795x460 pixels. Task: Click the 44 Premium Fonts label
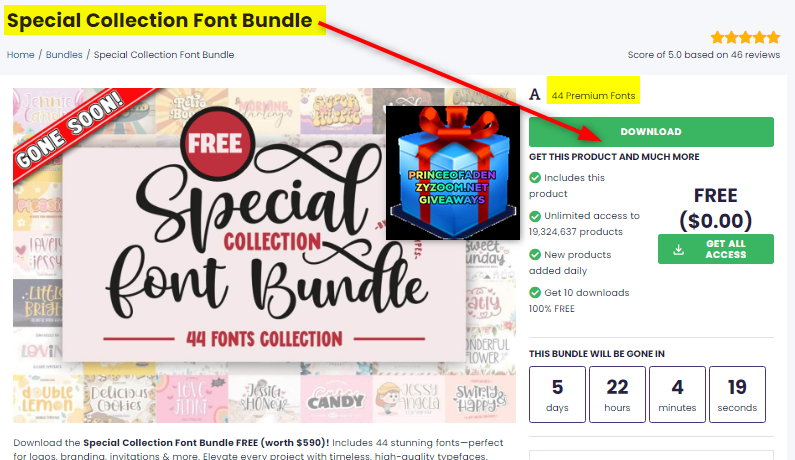(x=593, y=95)
